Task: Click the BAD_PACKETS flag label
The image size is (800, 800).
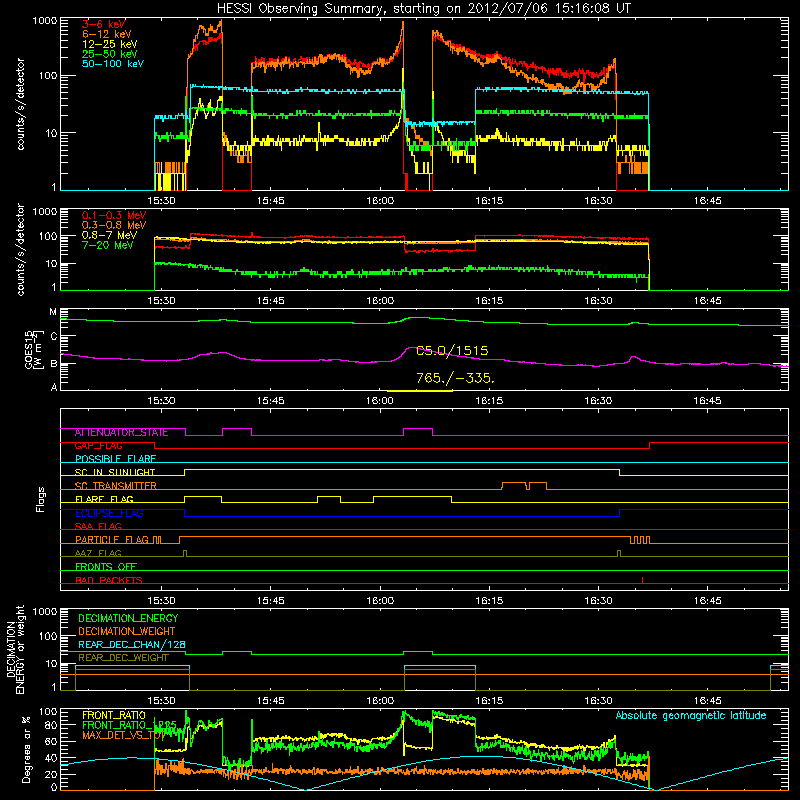Action: click(109, 580)
